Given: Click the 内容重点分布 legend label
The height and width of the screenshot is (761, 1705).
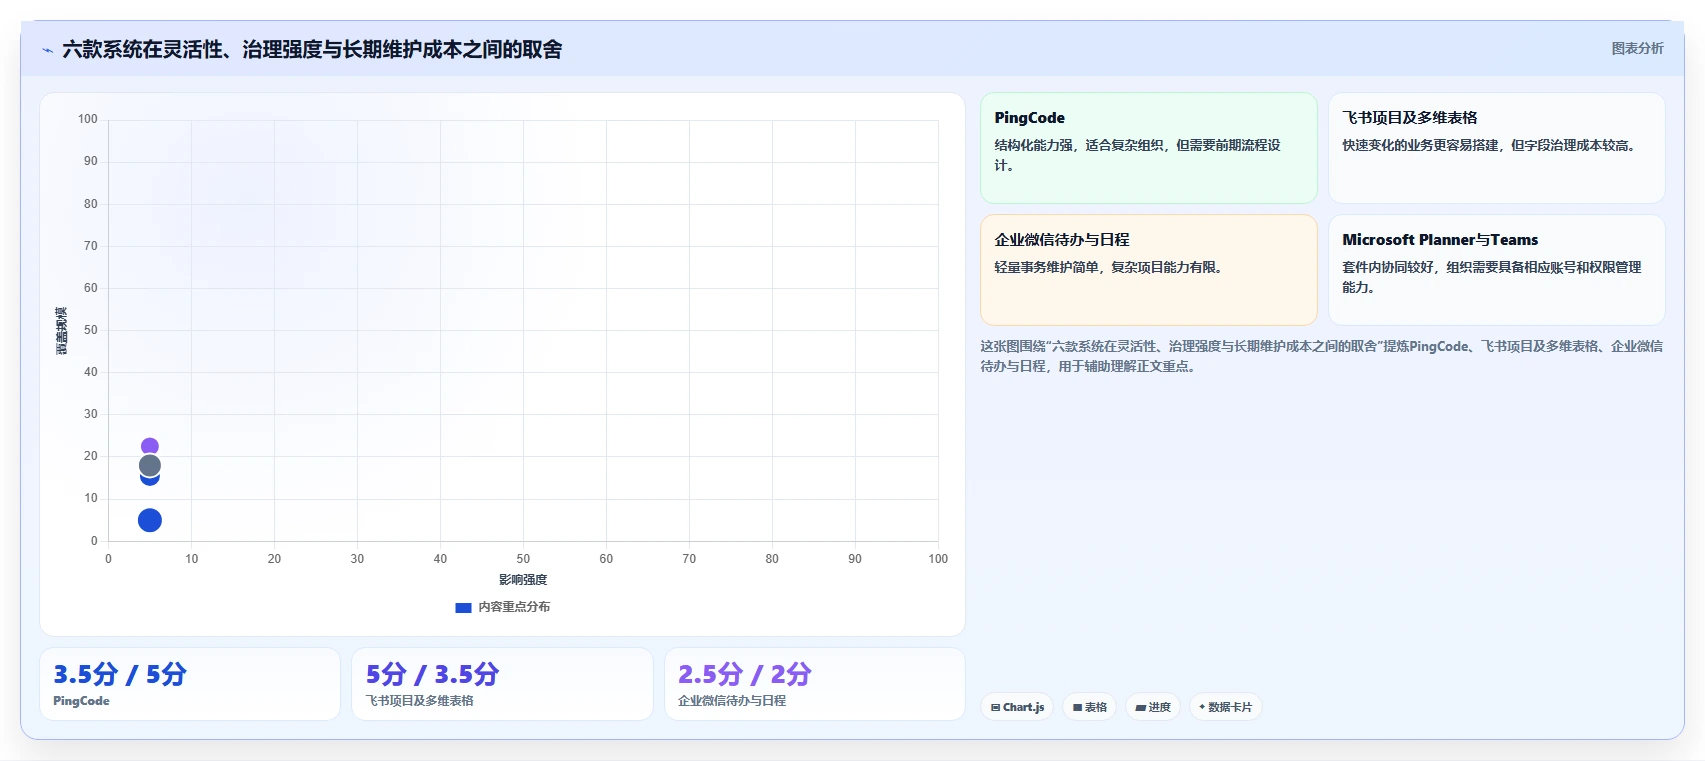Looking at the screenshot, I should click(x=514, y=607).
